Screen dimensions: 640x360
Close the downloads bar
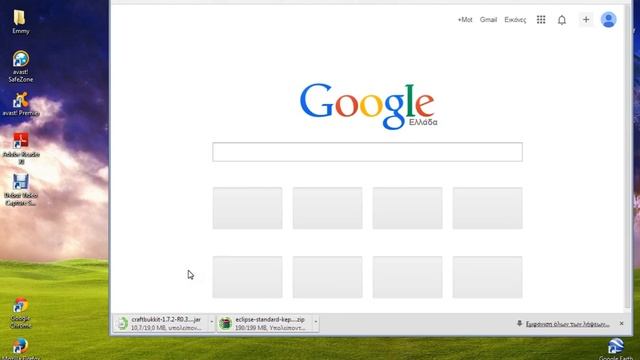click(621, 323)
